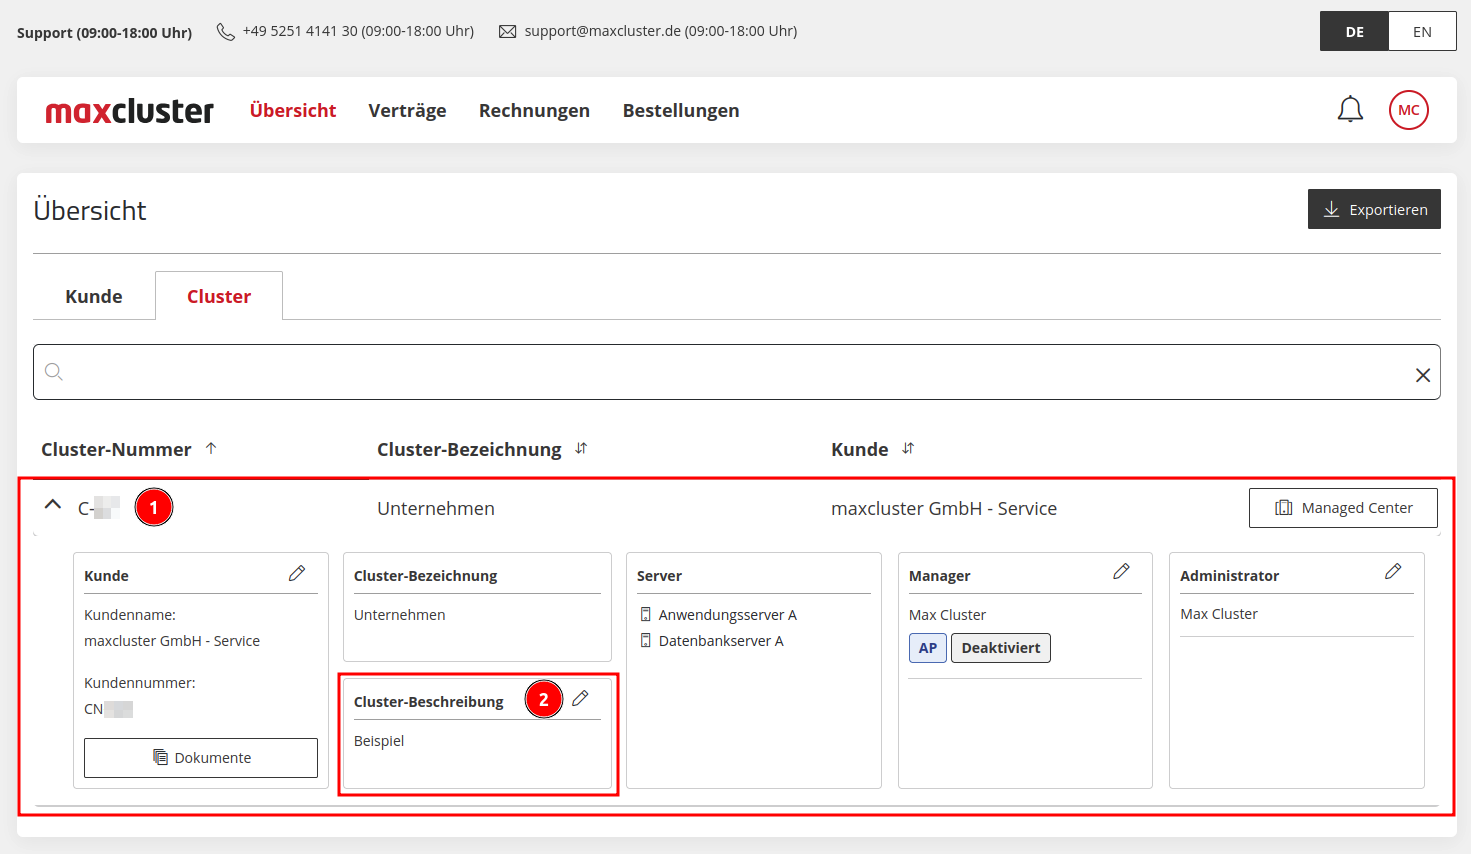Open the MC user avatar menu
The height and width of the screenshot is (854, 1471).
click(x=1409, y=110)
